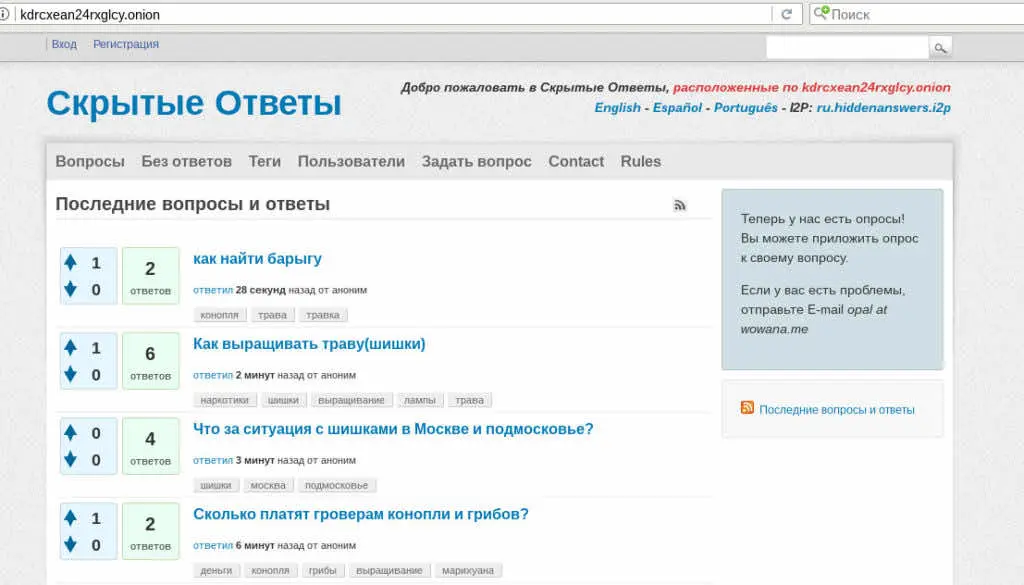Click the orange RSS feed icon in the sidebar
The width and height of the screenshot is (1024, 585).
(x=747, y=408)
